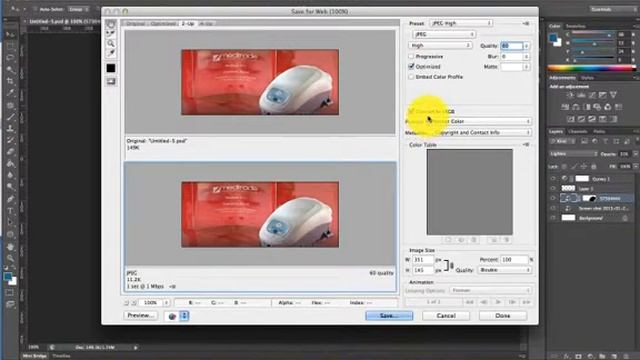This screenshot has width=640, height=360.
Task: Select the Slice Select tool in Save for Web
Action: 111,34
